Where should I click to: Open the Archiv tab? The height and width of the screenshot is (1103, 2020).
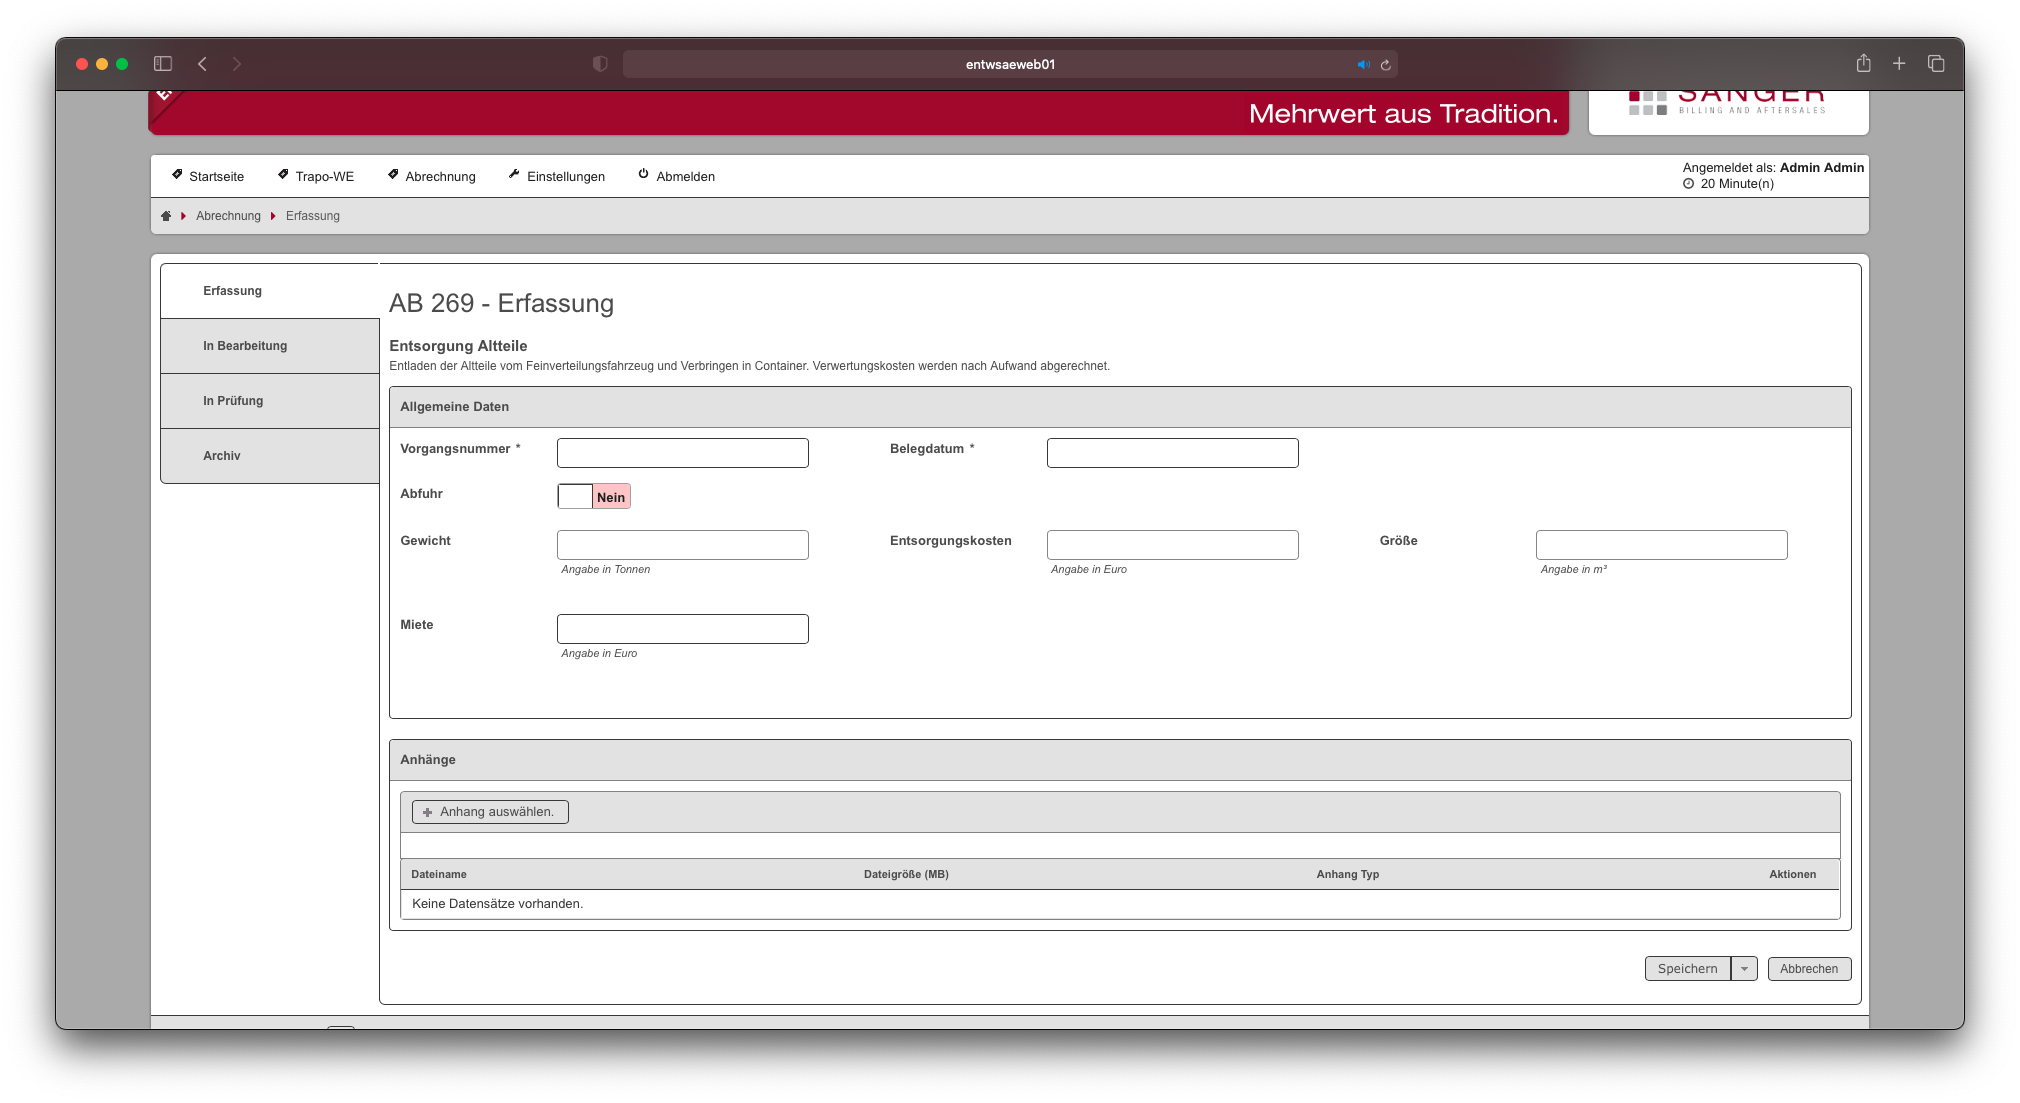click(x=270, y=456)
